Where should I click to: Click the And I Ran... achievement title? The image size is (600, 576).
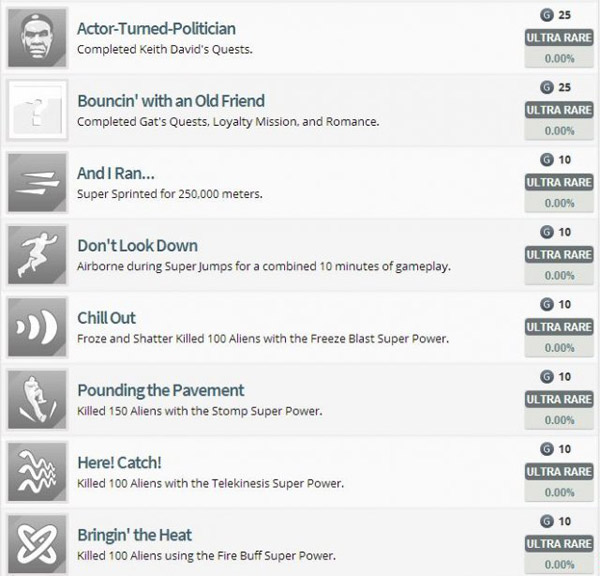116,173
